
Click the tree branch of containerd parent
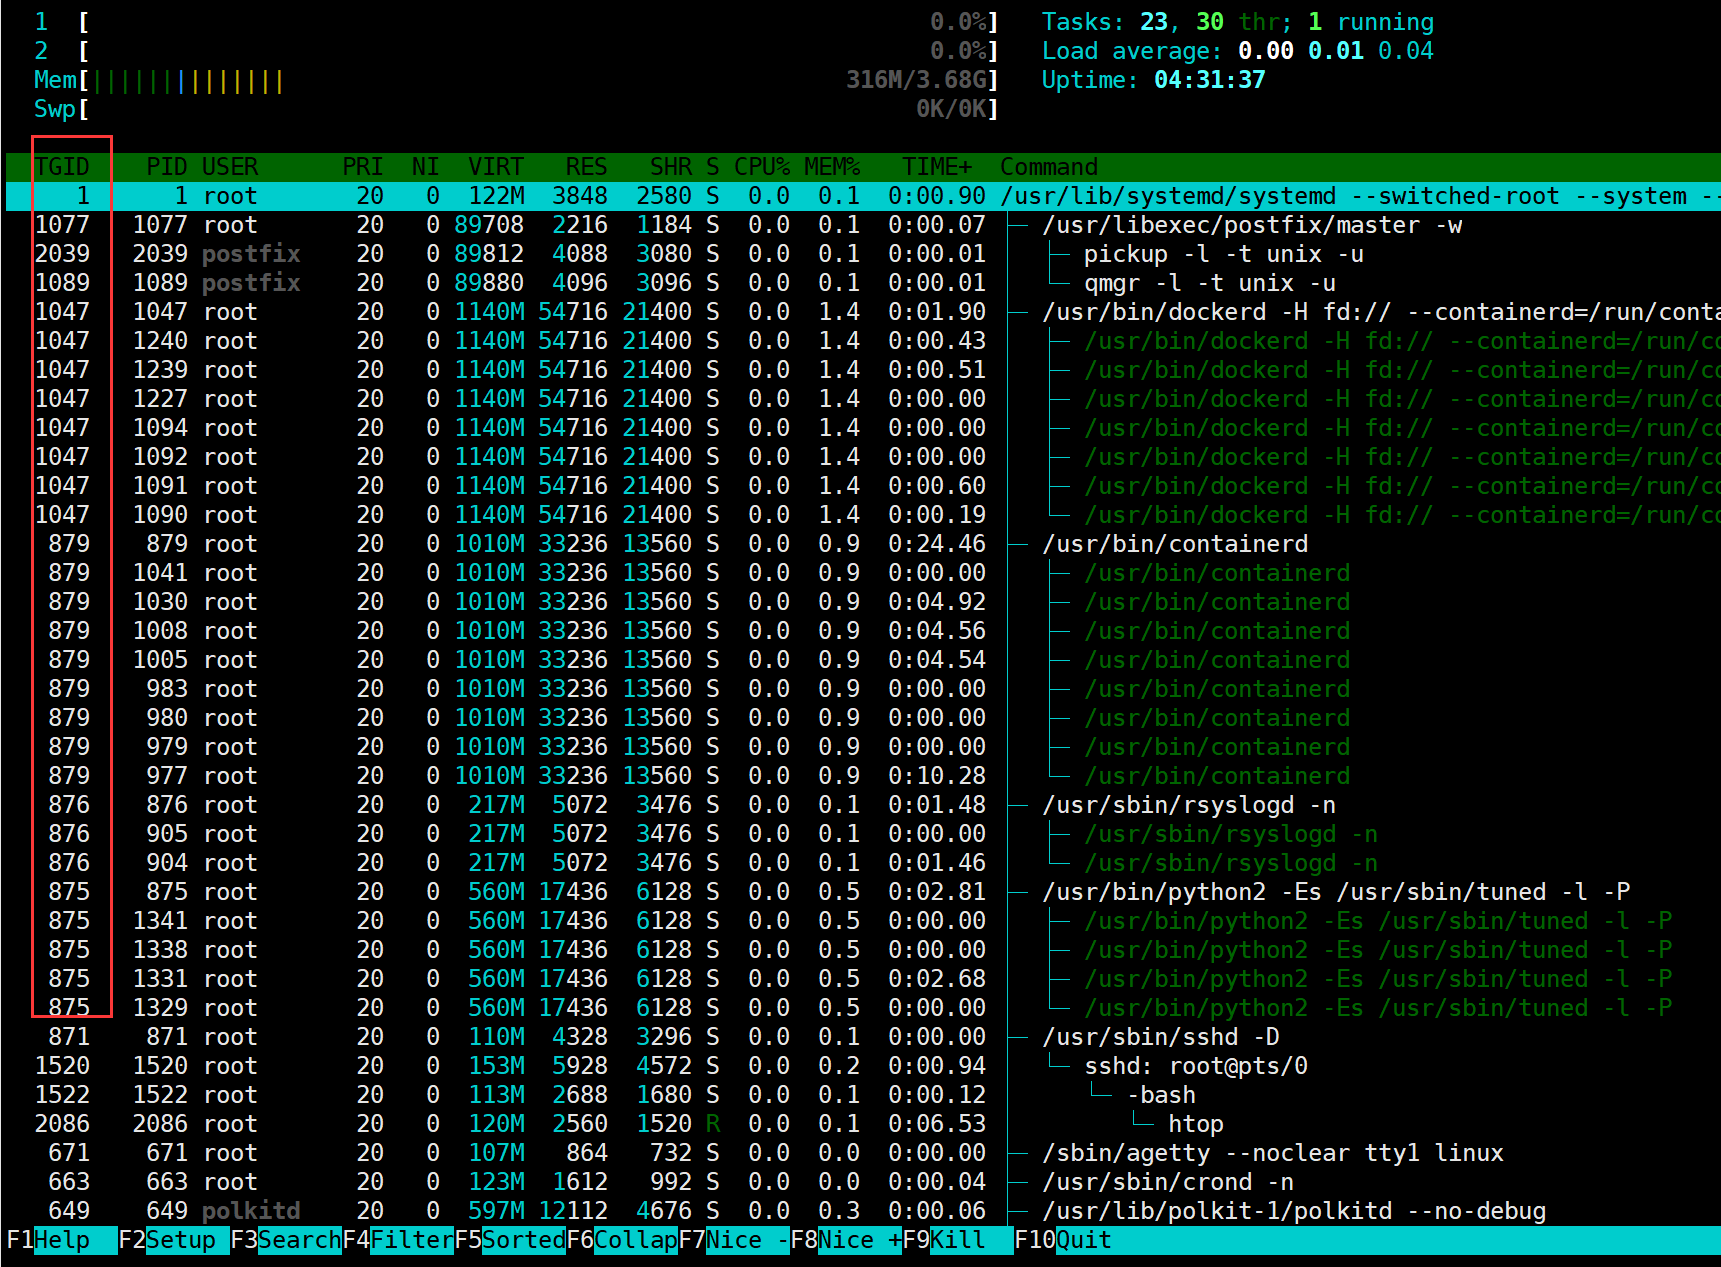pyautogui.click(x=1019, y=544)
